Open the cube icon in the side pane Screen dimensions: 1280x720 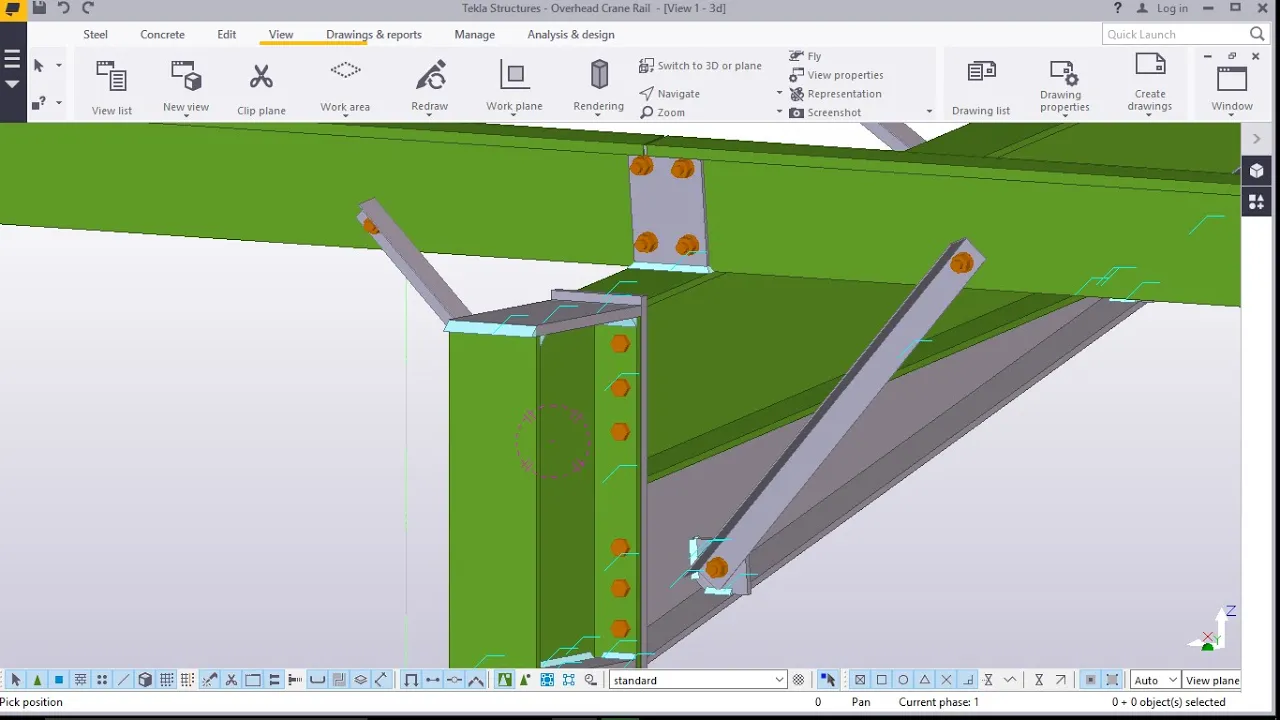click(1257, 171)
